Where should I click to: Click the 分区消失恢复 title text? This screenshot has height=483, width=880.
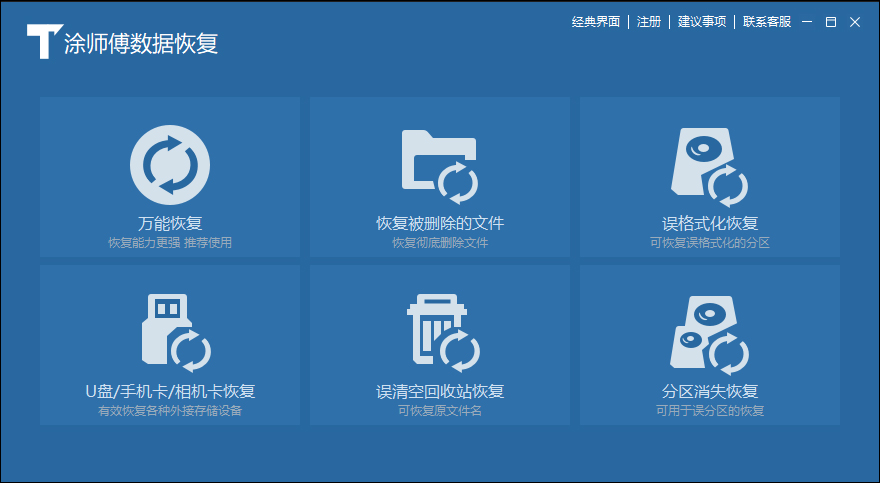[x=710, y=391]
